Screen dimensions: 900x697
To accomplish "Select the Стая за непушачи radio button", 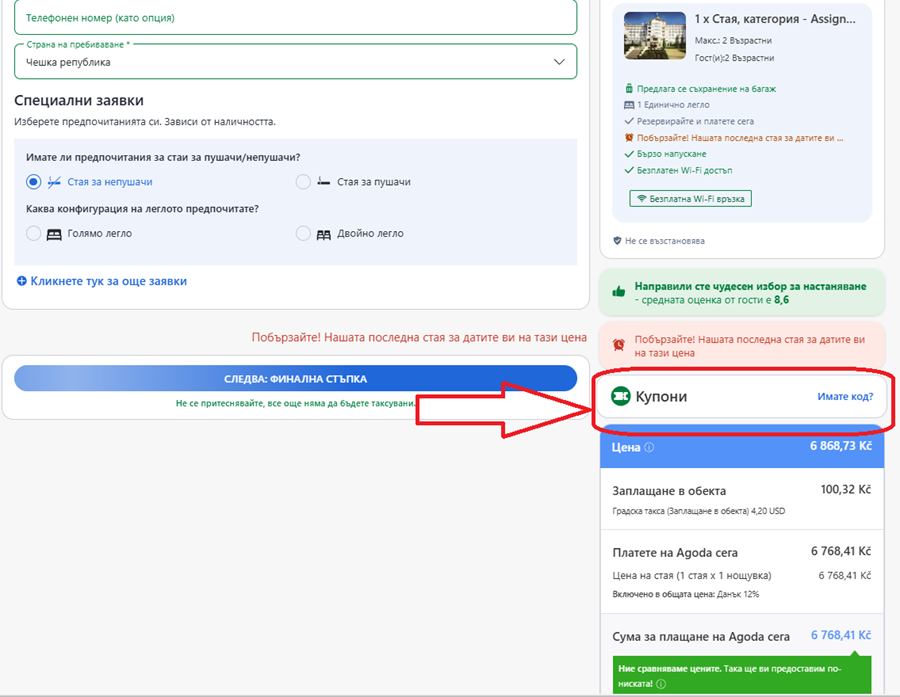I will (x=34, y=182).
